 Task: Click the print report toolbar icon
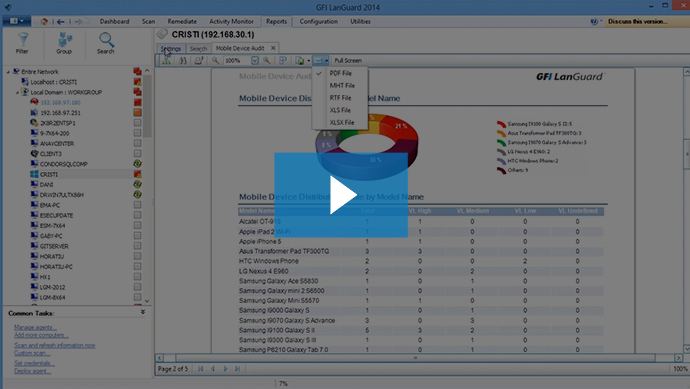click(x=199, y=61)
